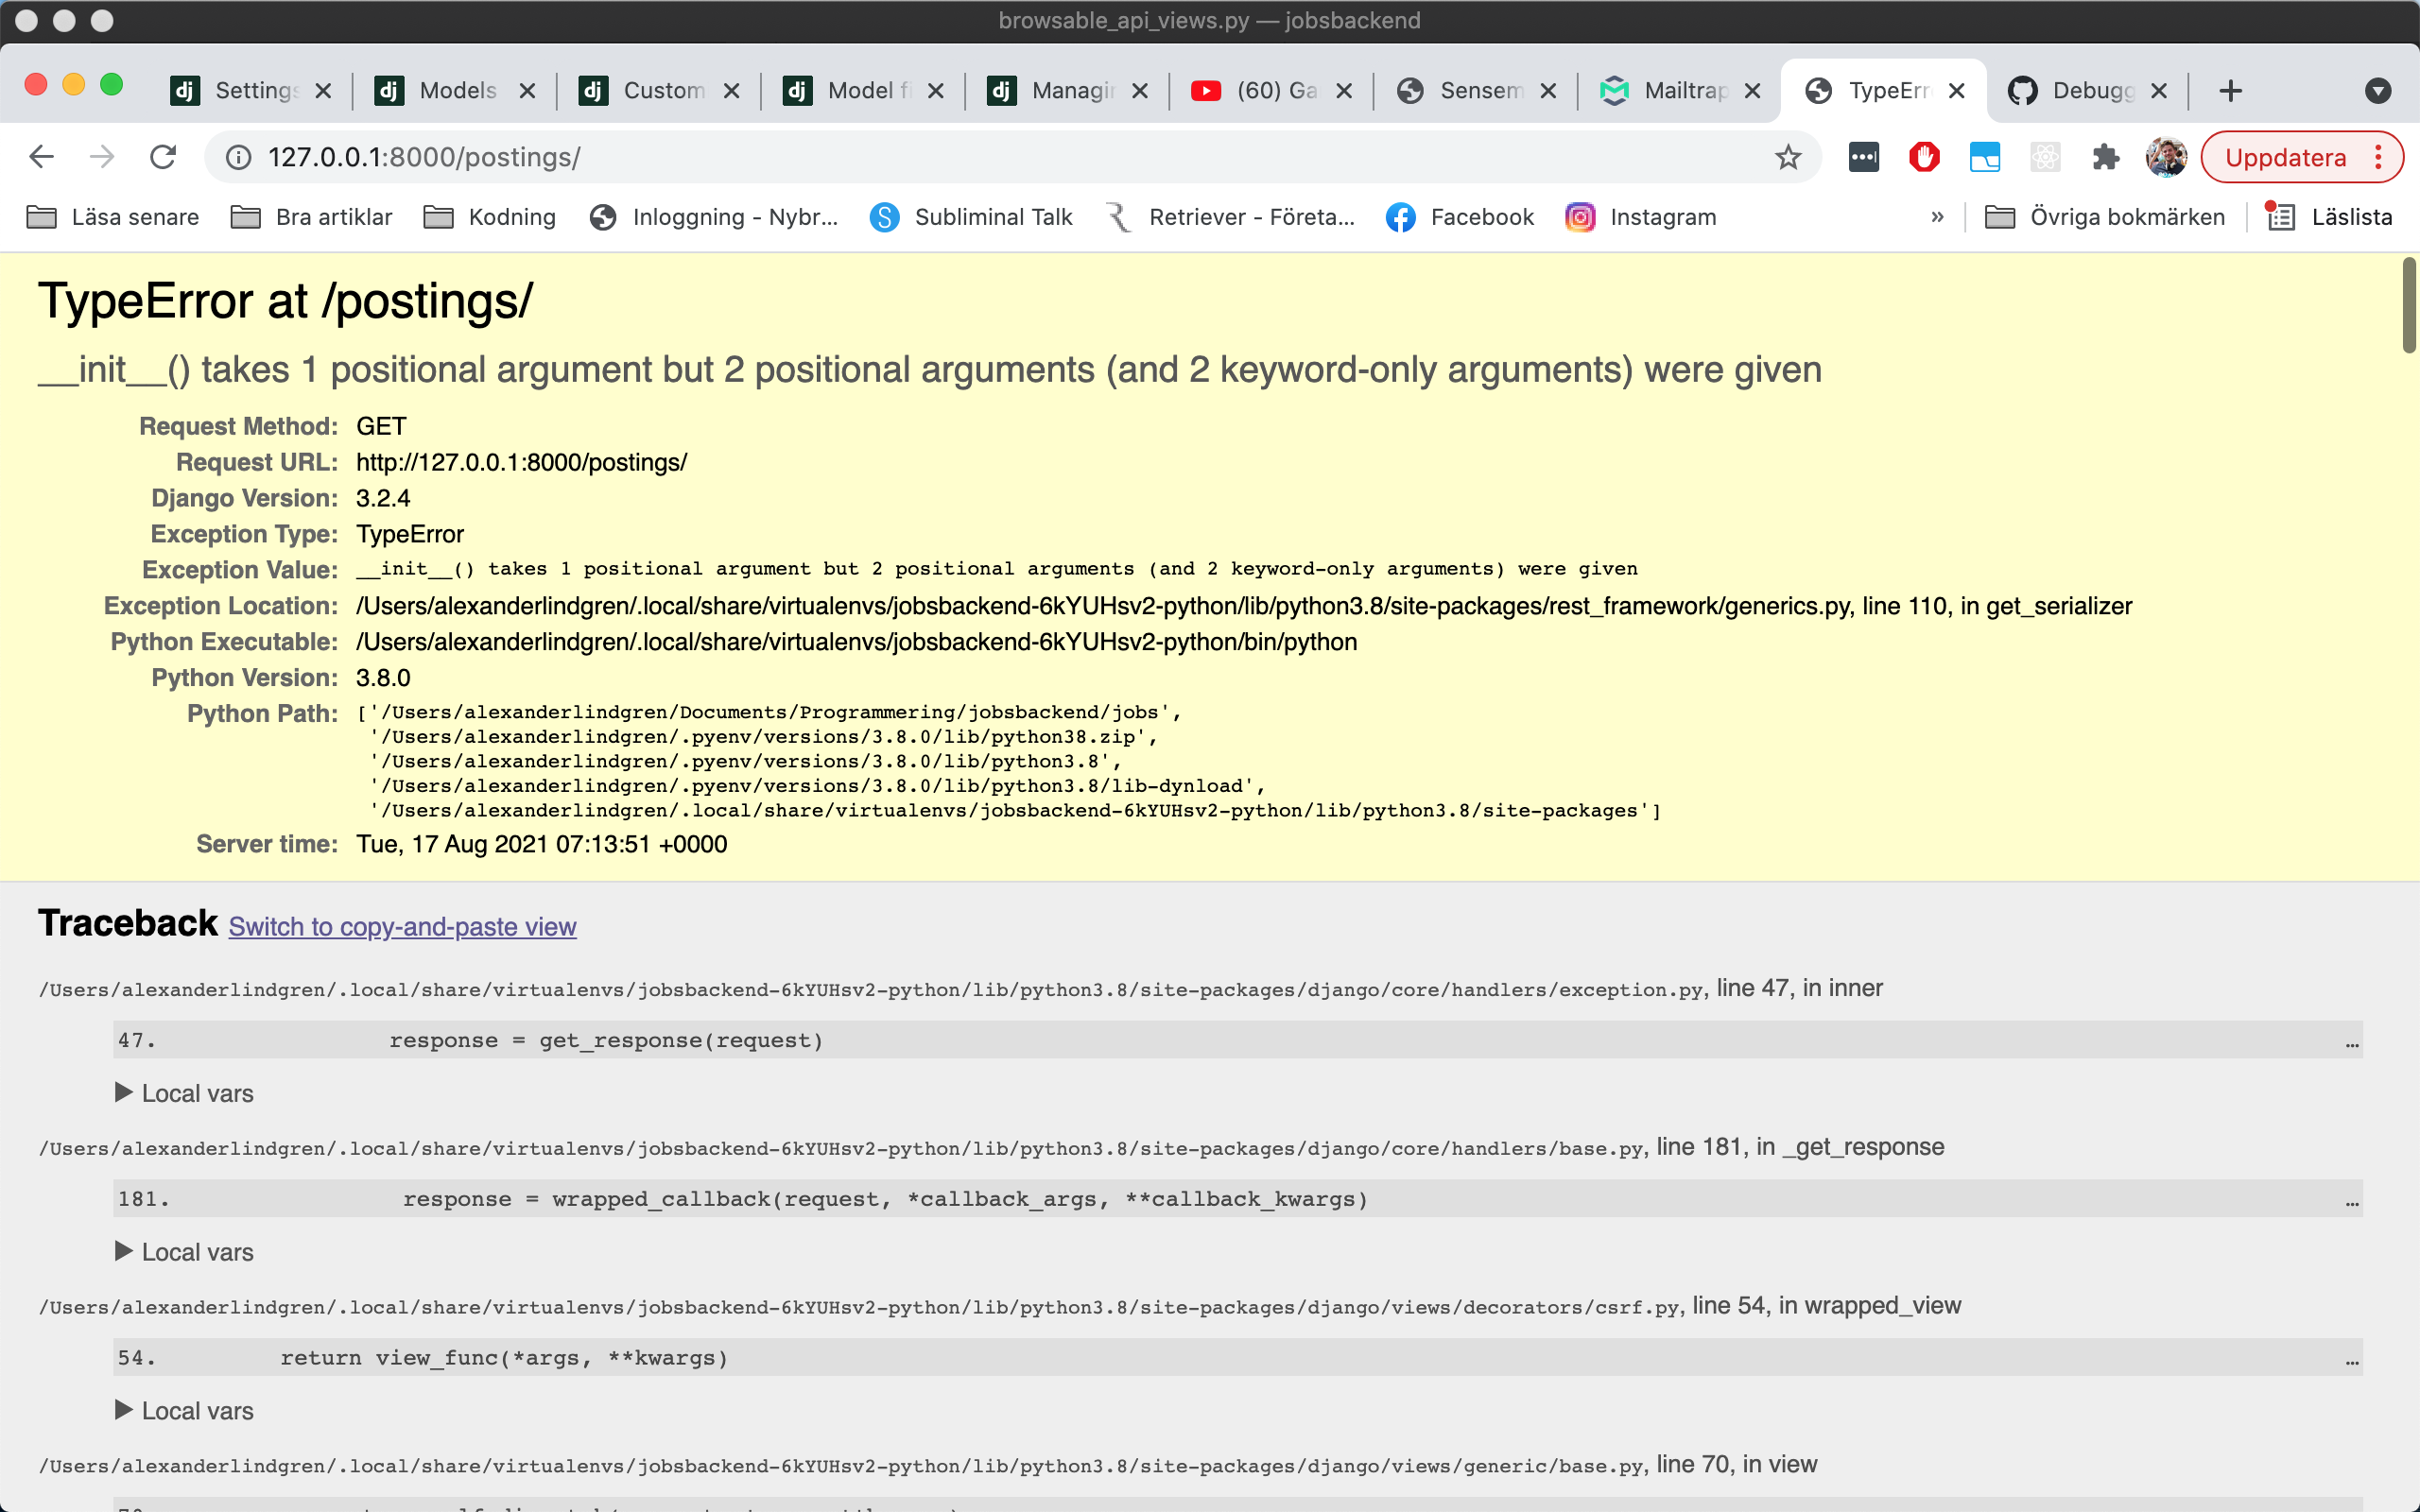
Task: Open the bookmarks overflow chevron
Action: (1938, 216)
